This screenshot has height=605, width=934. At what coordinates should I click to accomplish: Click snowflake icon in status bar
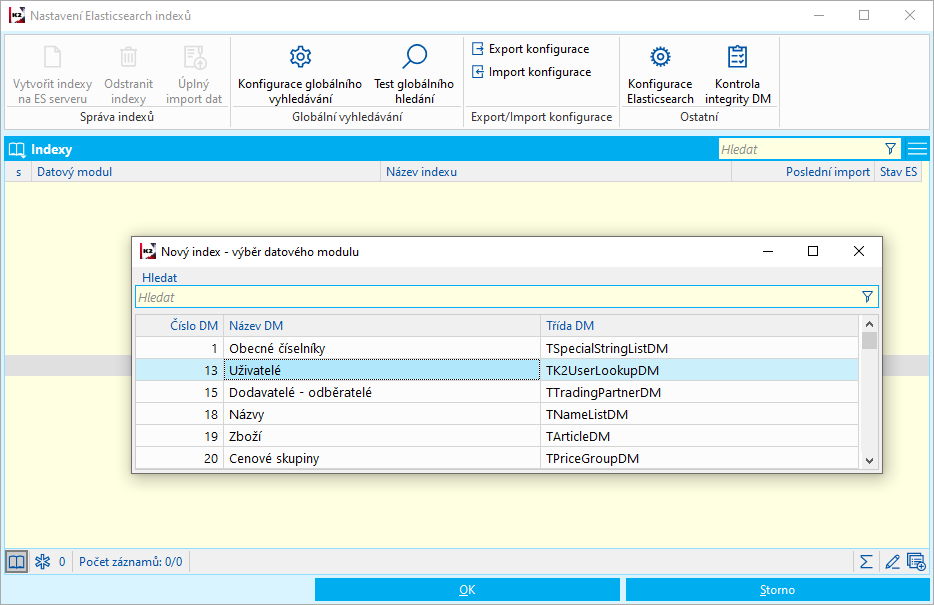click(x=42, y=561)
